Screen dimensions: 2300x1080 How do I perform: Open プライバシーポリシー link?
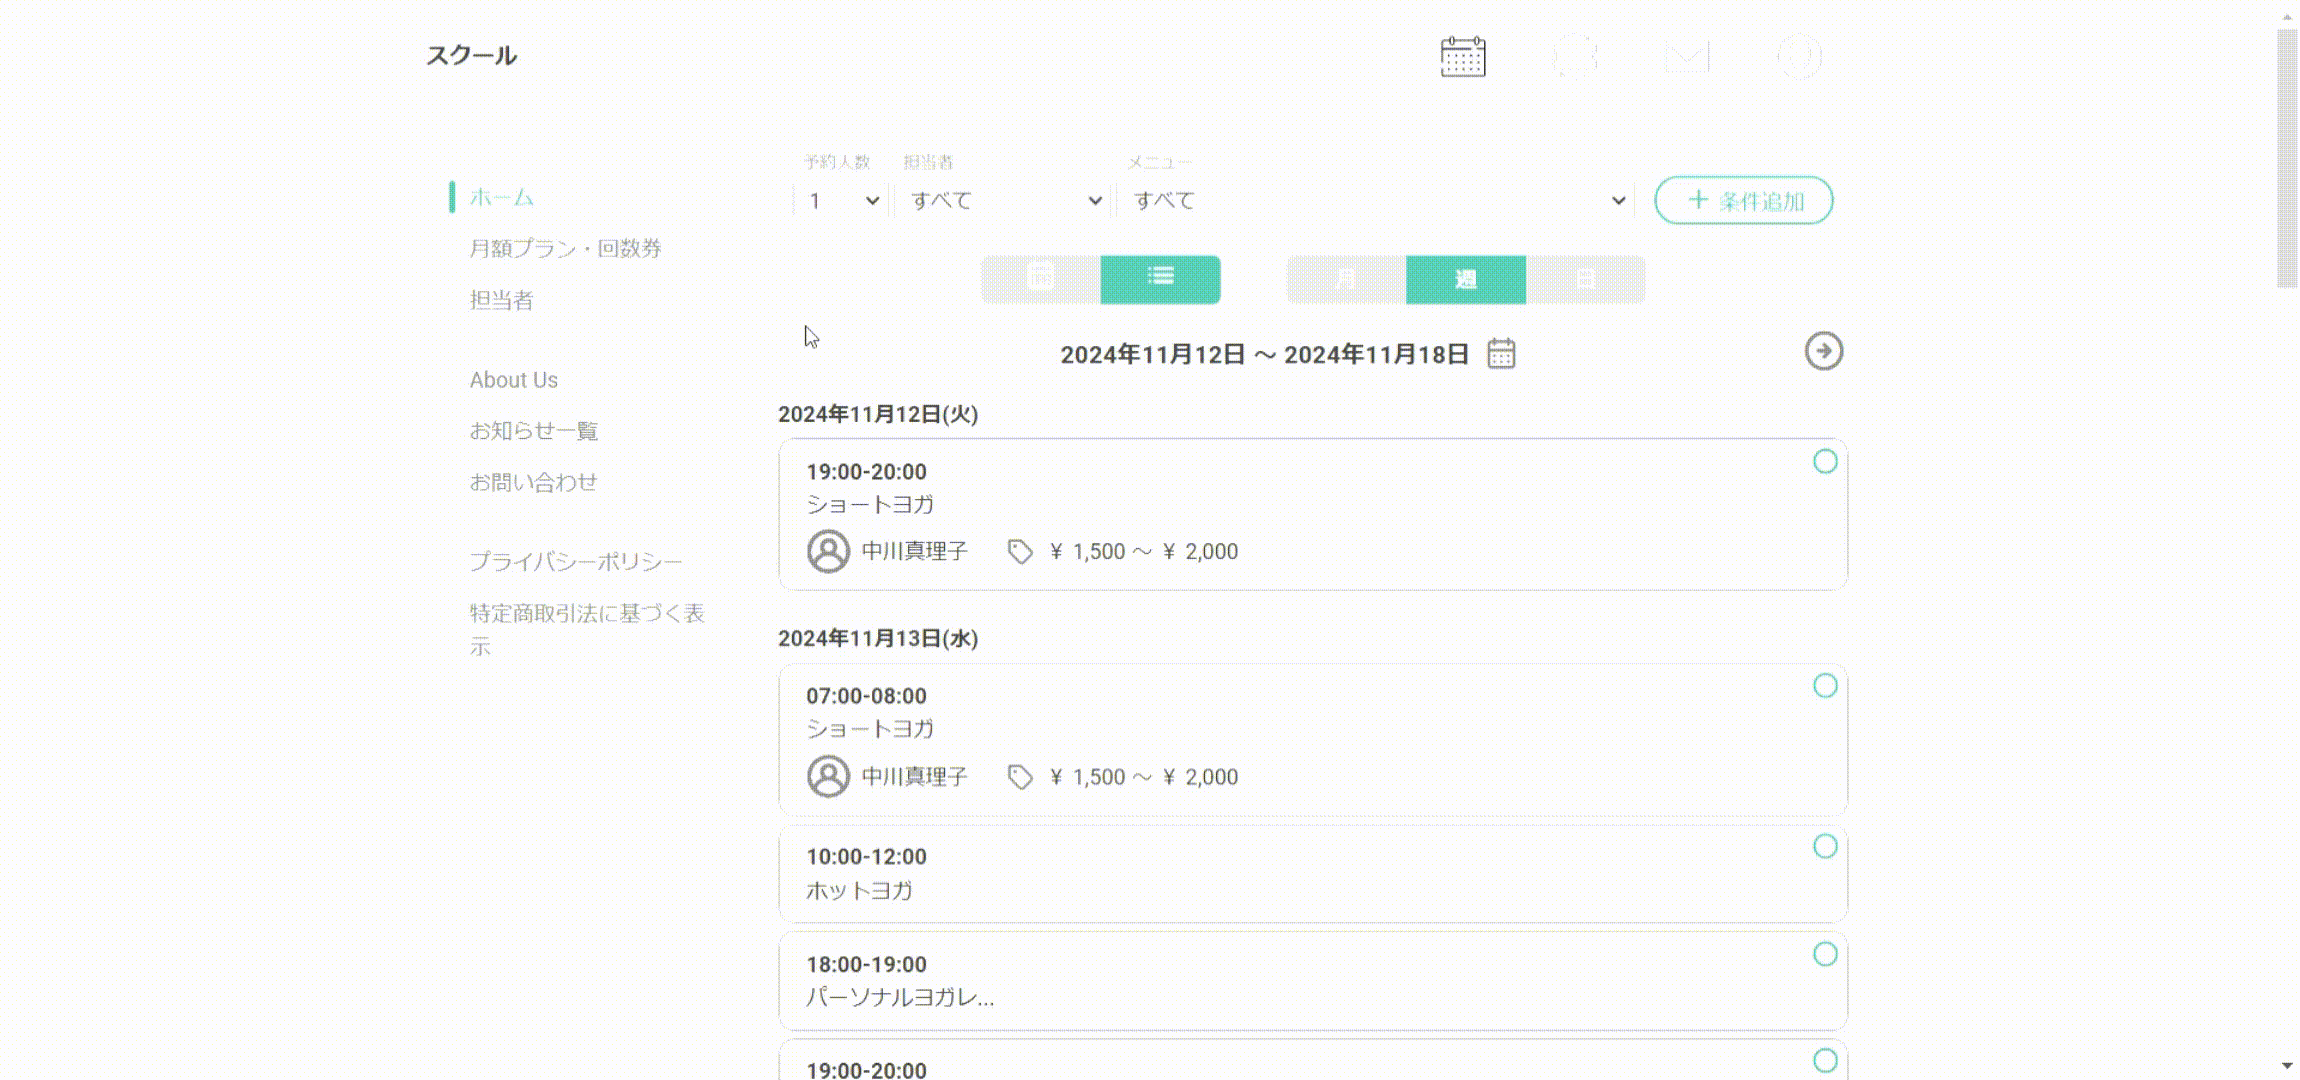pyautogui.click(x=576, y=562)
